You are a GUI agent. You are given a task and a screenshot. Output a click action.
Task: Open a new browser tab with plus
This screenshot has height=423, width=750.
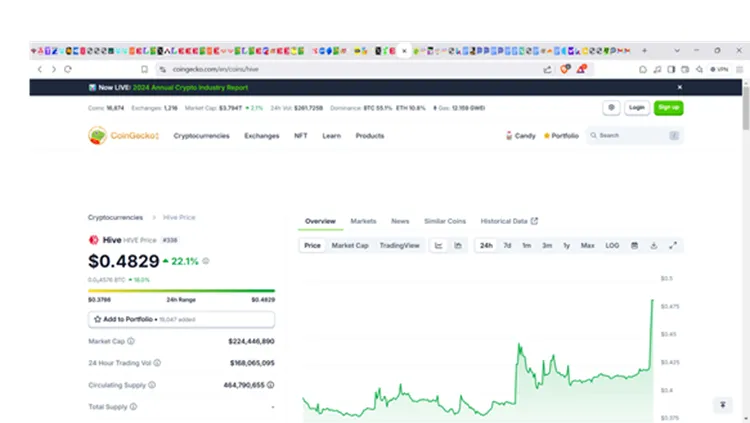(x=644, y=50)
